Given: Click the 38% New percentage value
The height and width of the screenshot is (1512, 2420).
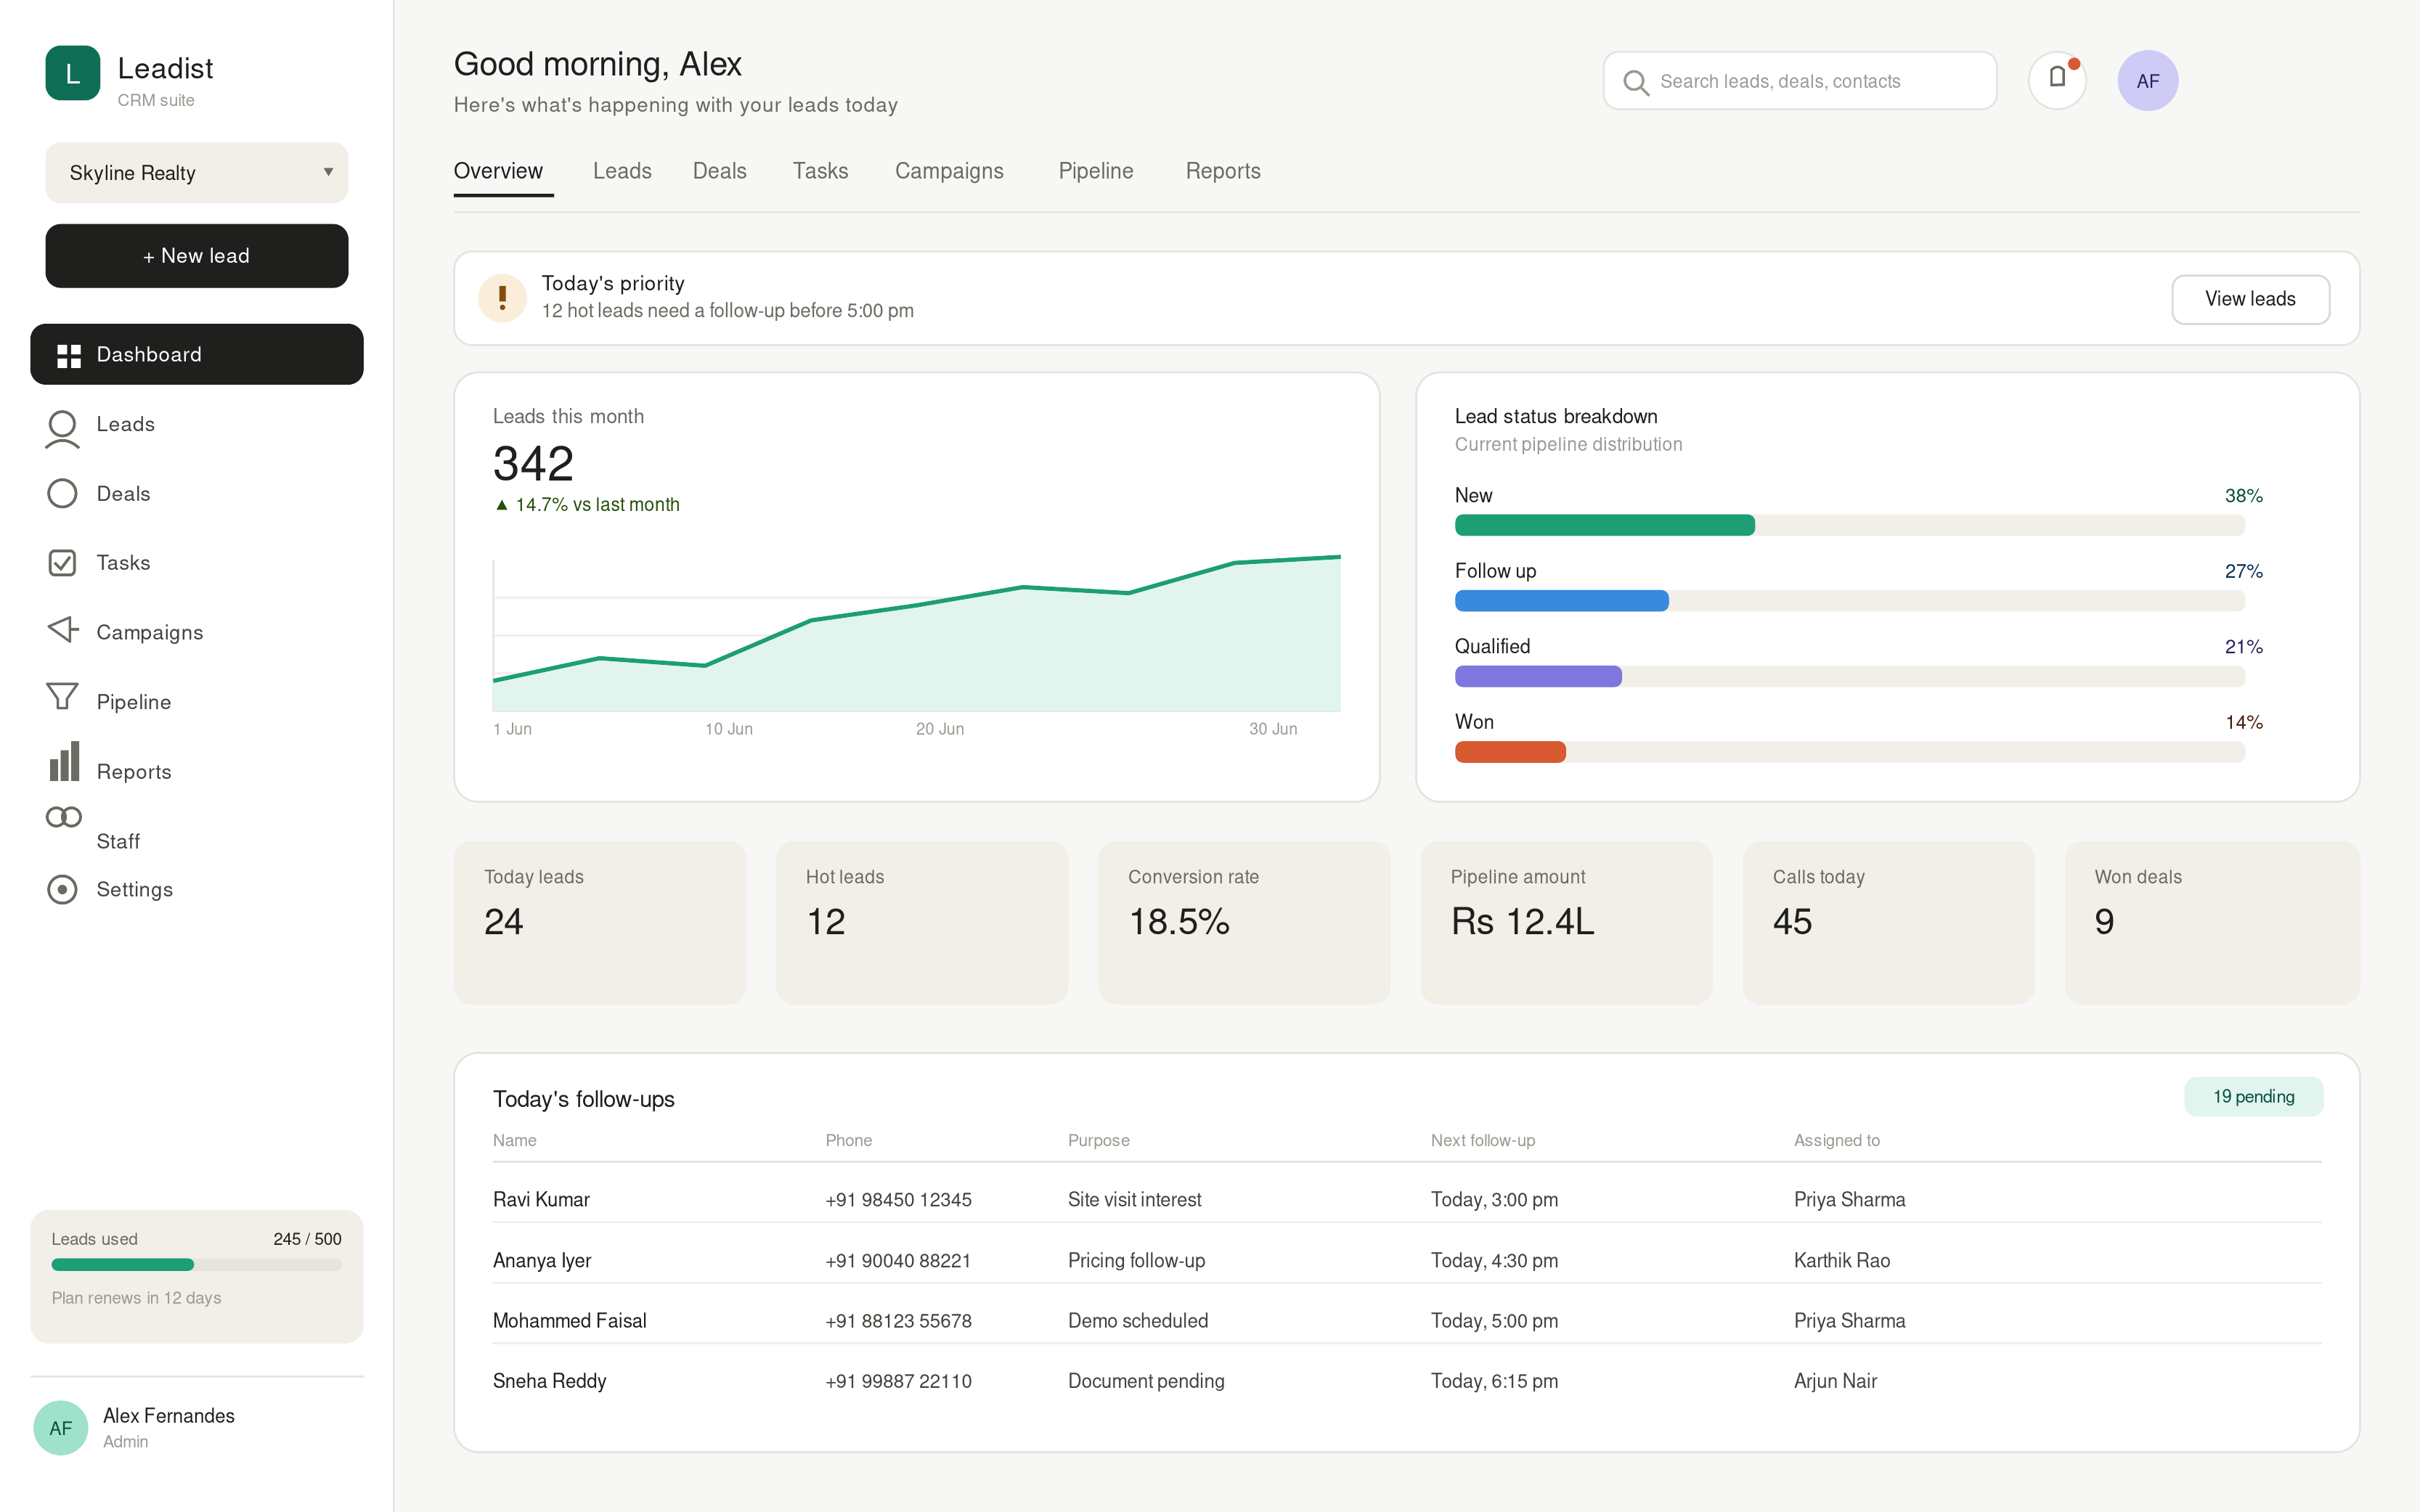Looking at the screenshot, I should (x=2243, y=496).
